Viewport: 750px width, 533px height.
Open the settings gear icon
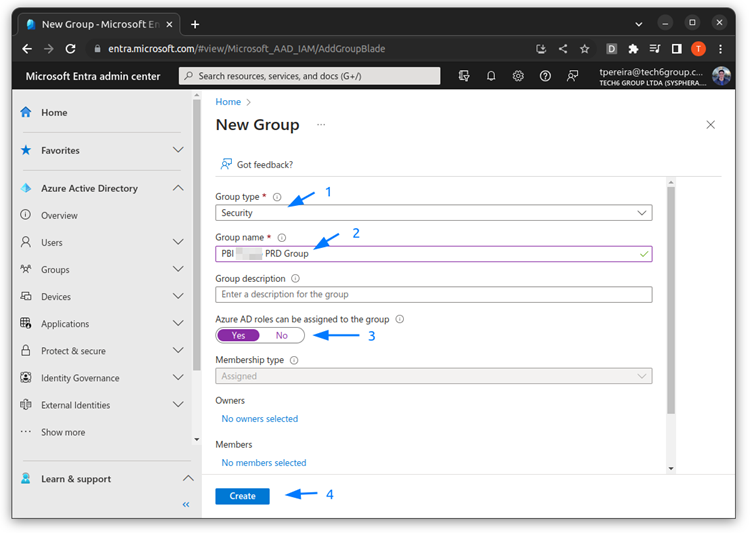tap(518, 76)
